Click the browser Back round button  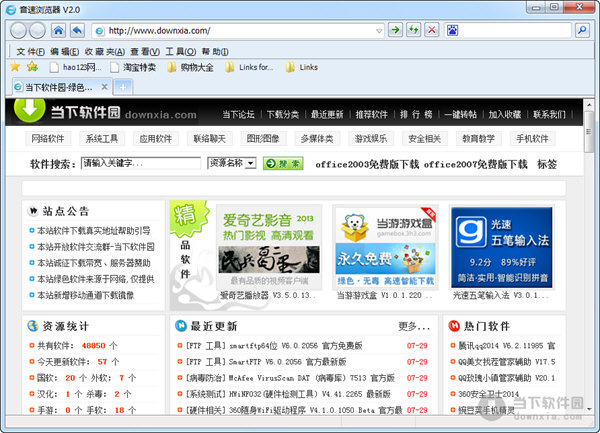(18, 30)
